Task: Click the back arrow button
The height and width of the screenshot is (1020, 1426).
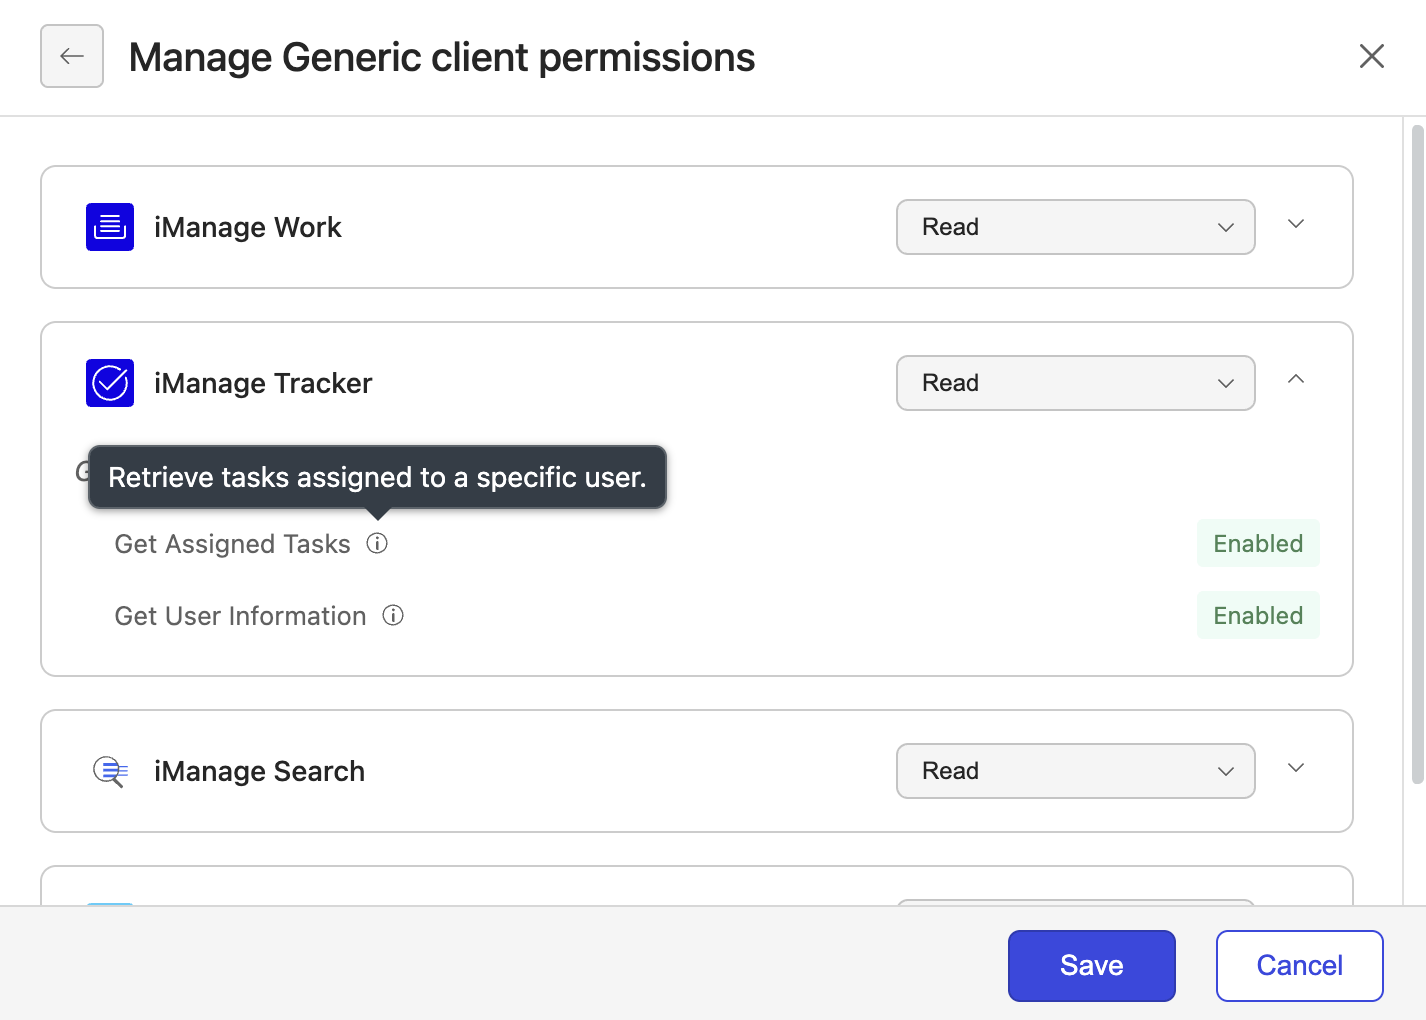Action: (72, 56)
